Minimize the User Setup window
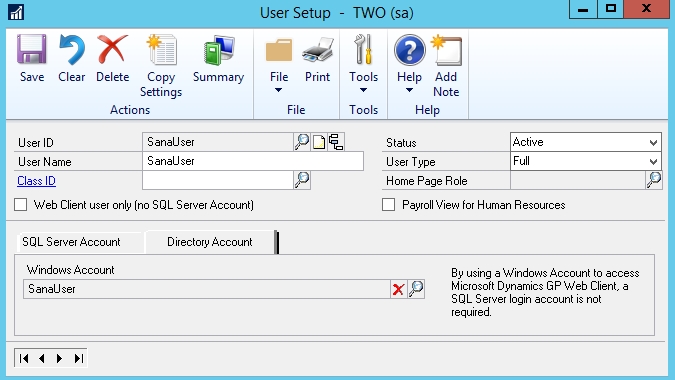The height and width of the screenshot is (380, 675). point(583,9)
